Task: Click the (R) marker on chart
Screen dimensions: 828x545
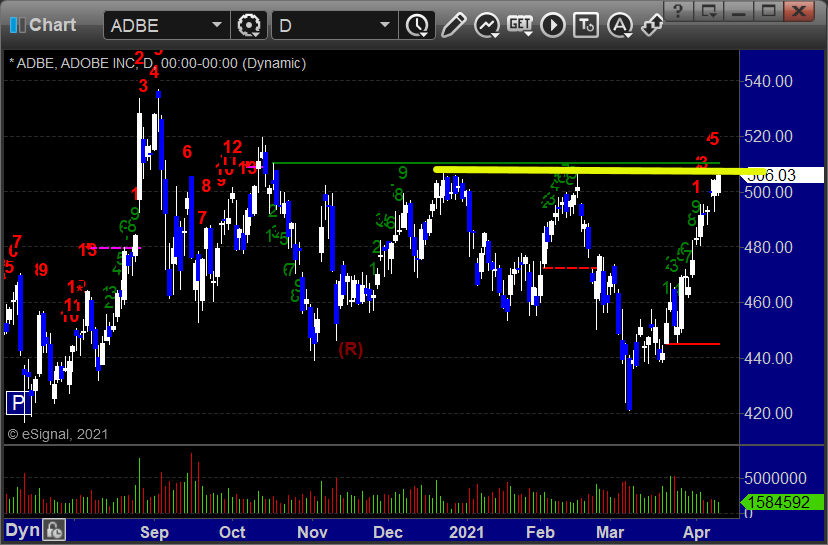Action: (351, 349)
